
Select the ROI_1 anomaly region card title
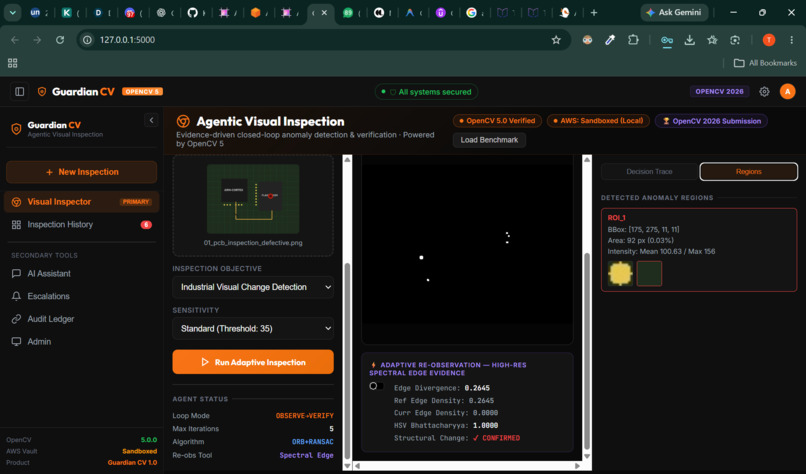pyautogui.click(x=616, y=217)
